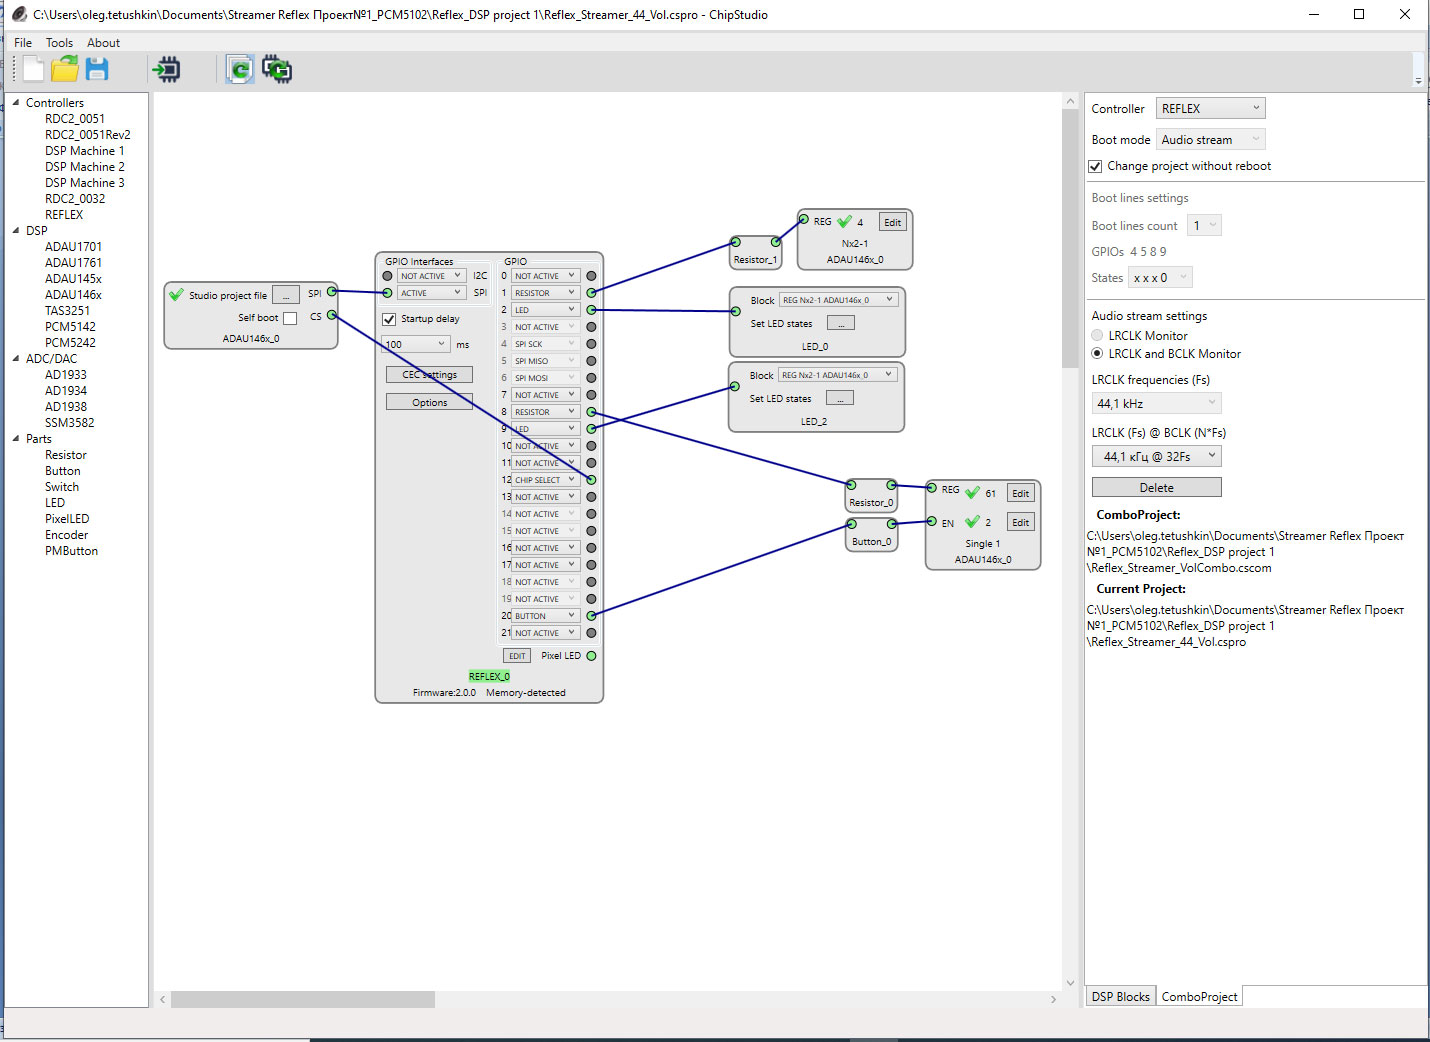Screen dimensions: 1430x1042
Task: Click Set LED states button in LED_0
Action: (x=840, y=323)
